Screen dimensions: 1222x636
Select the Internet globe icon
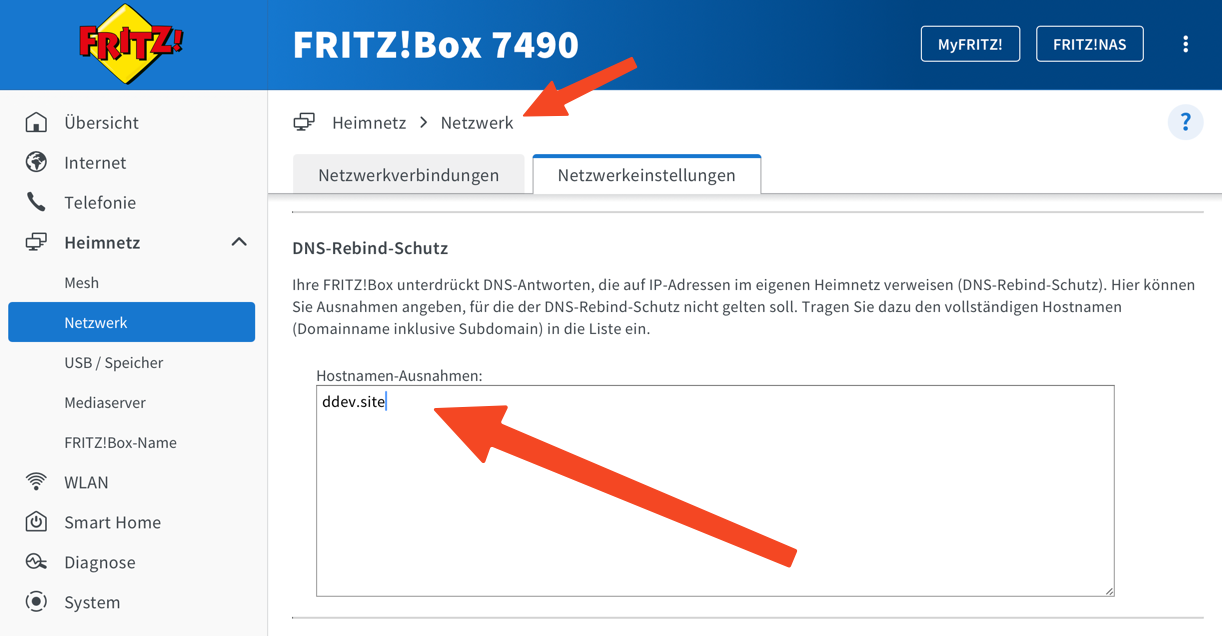click(x=36, y=162)
